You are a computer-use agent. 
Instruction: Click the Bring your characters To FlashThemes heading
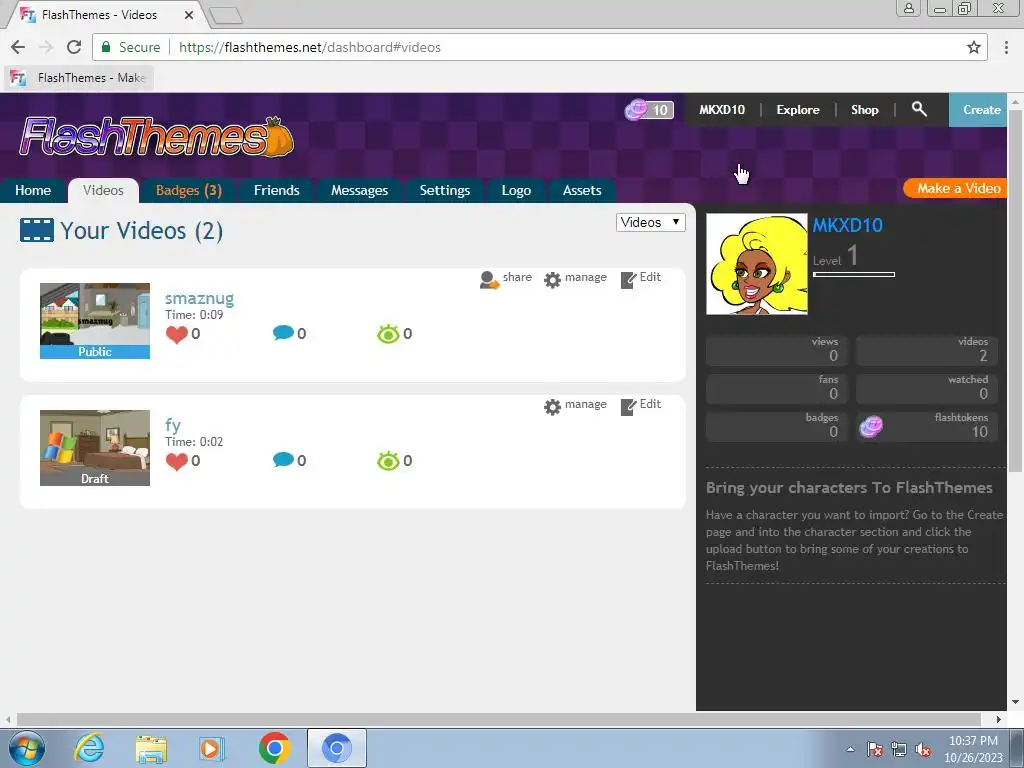pyautogui.click(x=849, y=488)
